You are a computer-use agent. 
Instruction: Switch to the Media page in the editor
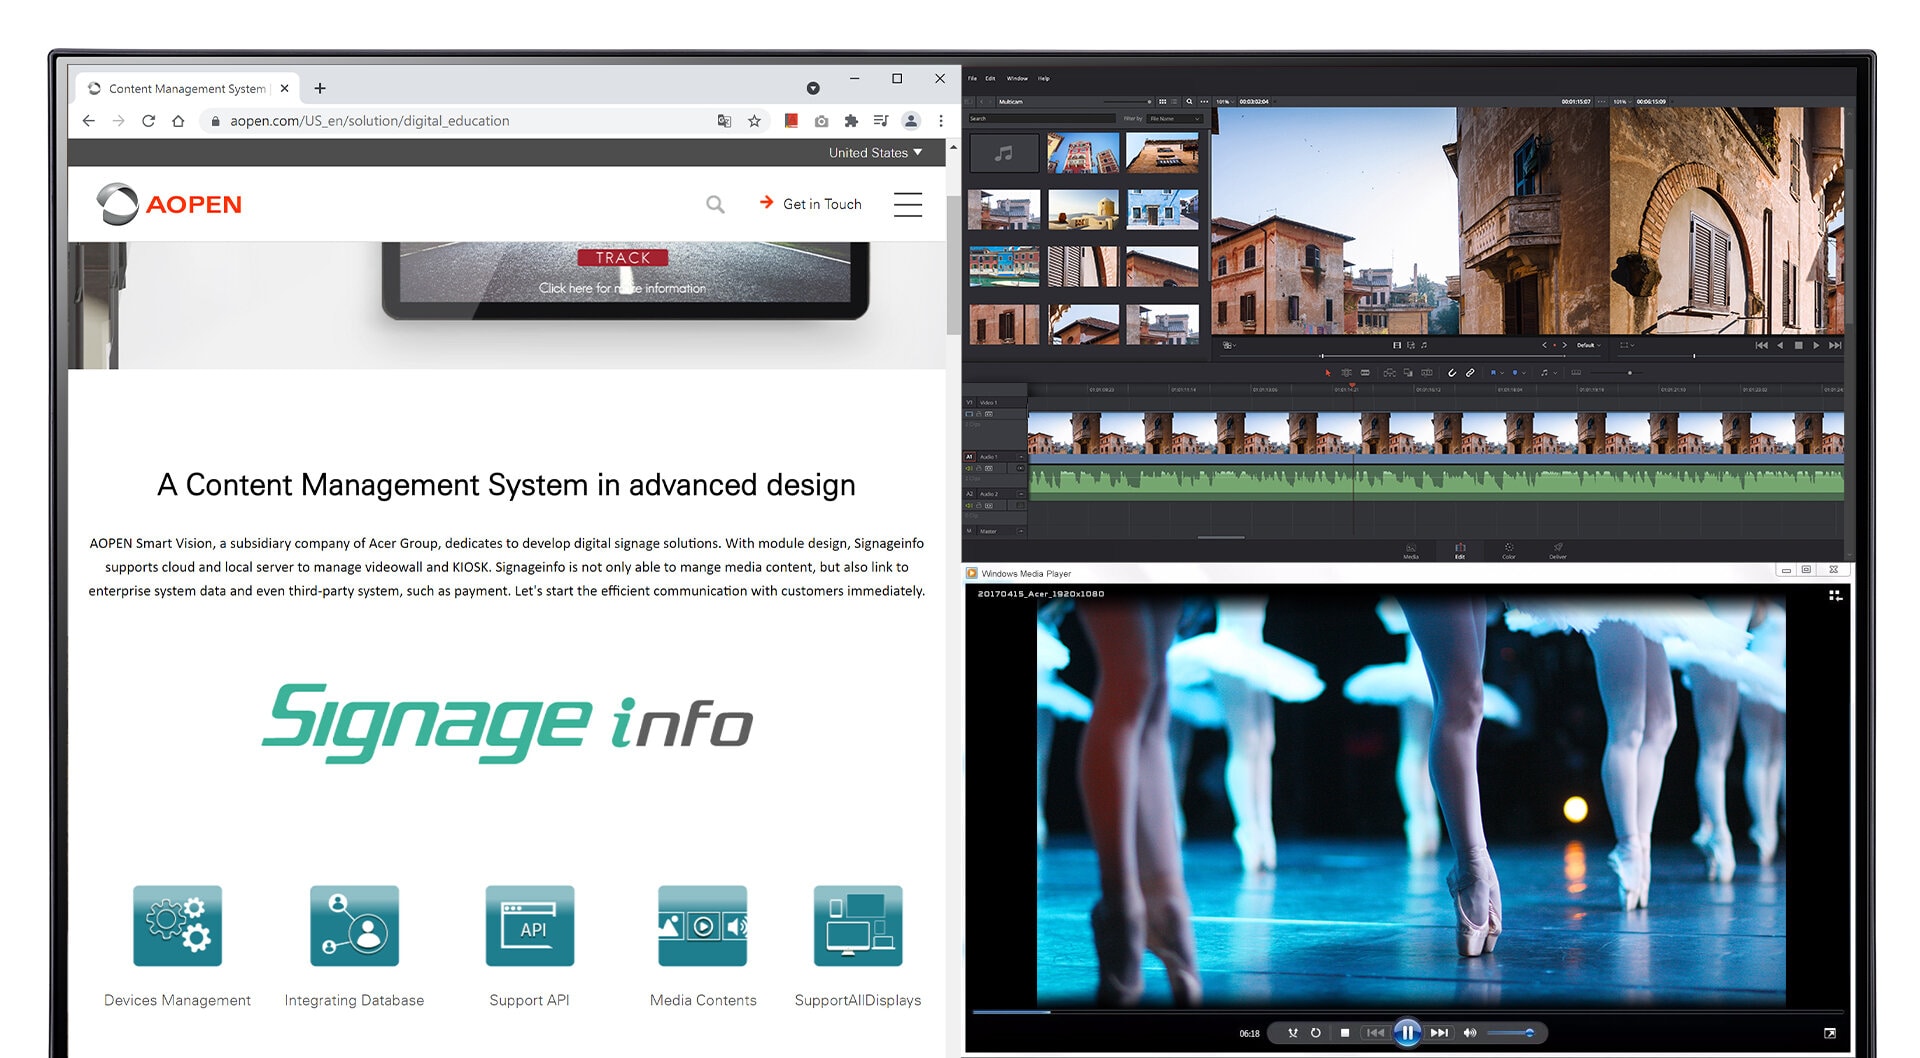point(1411,550)
